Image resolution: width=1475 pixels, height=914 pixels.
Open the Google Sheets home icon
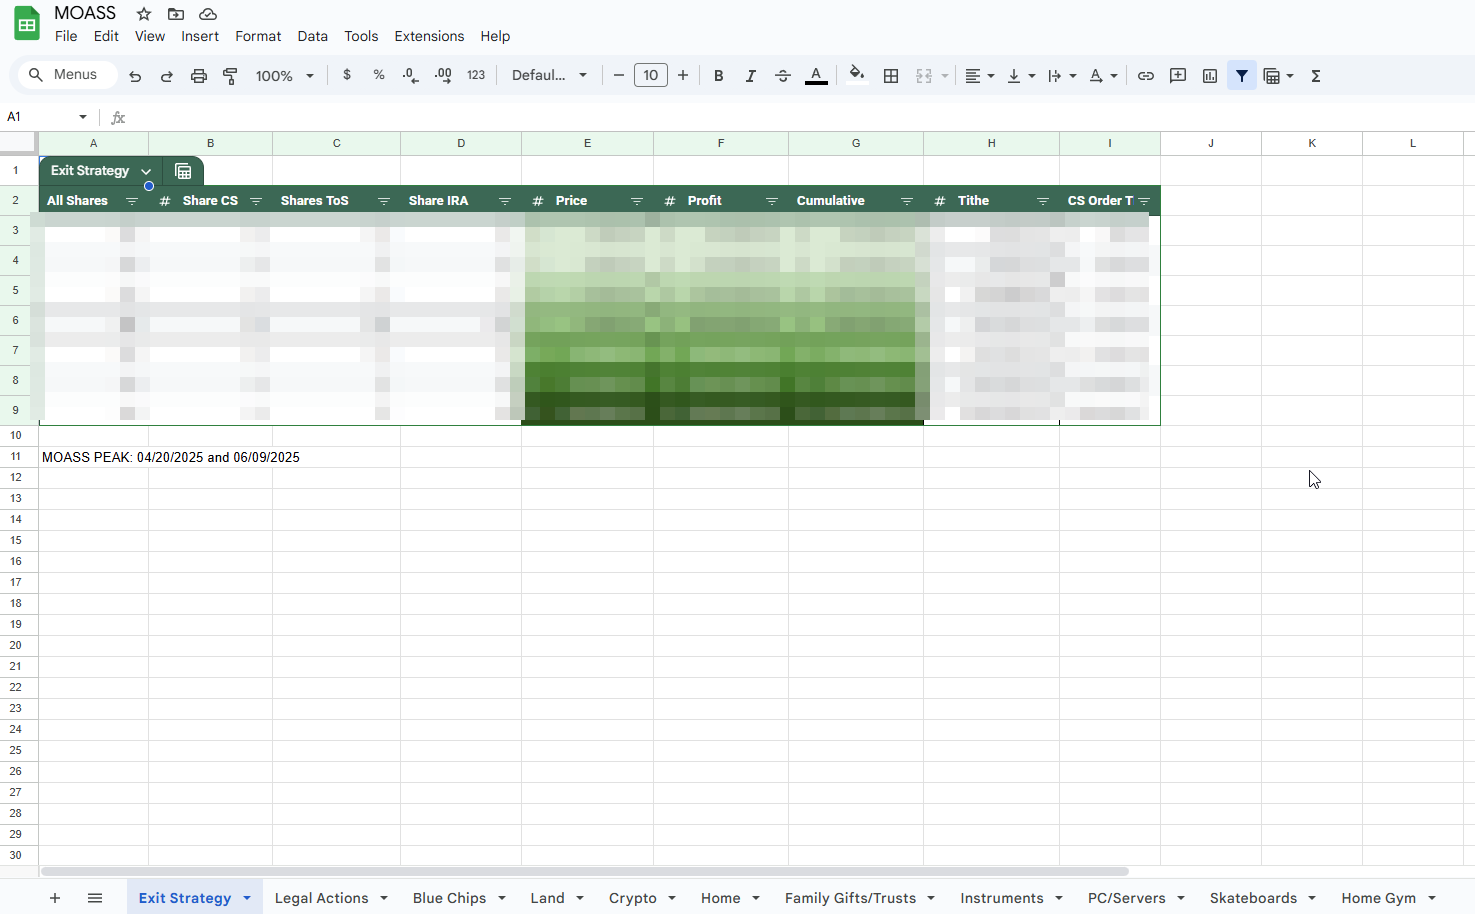click(x=27, y=24)
